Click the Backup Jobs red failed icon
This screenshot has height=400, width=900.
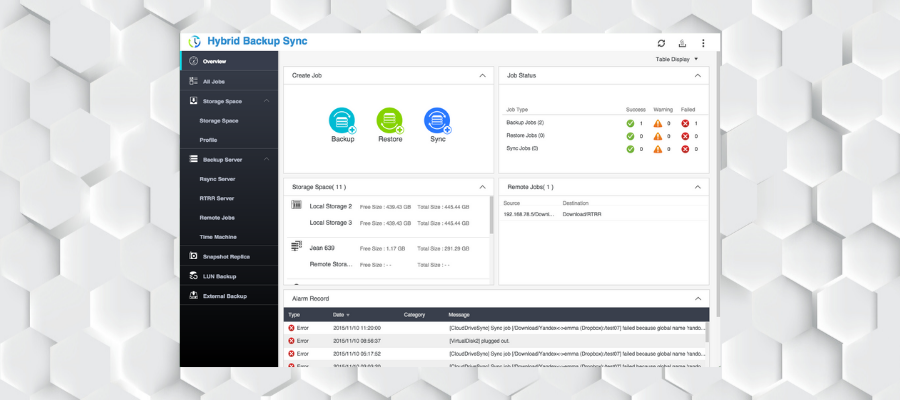coord(685,123)
